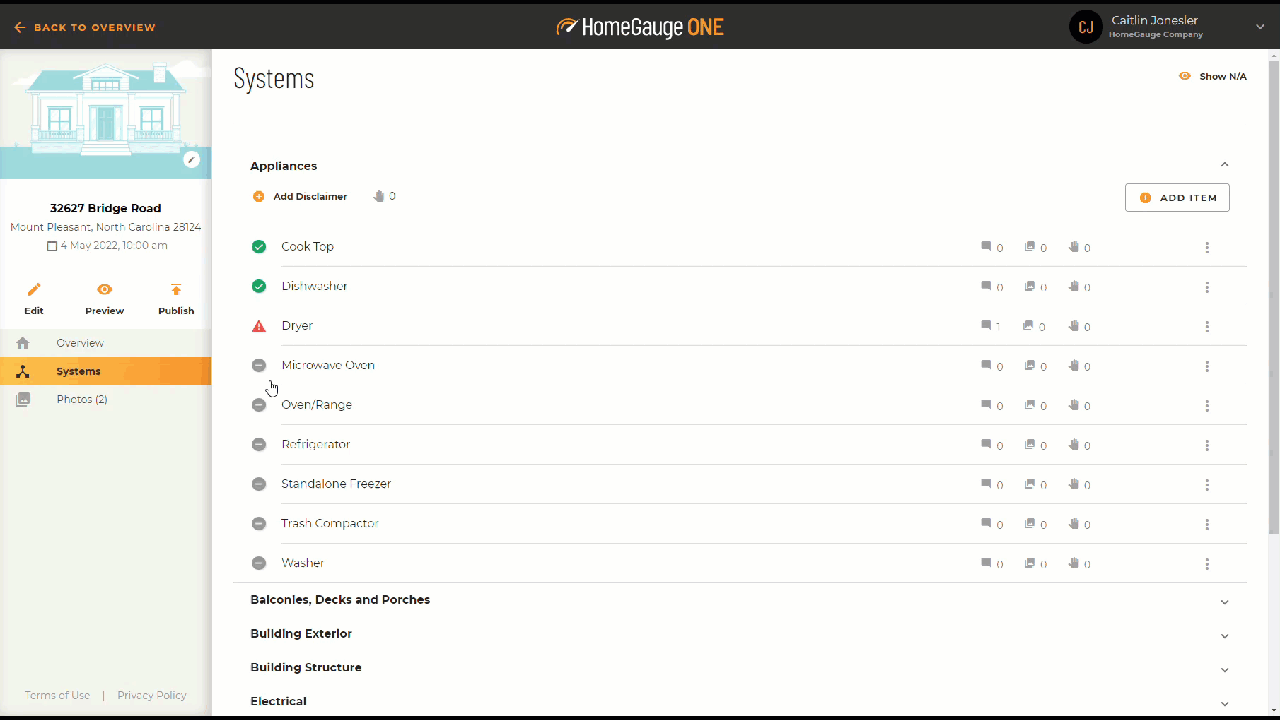
Task: Go to Overview in the sidebar
Action: (80, 343)
